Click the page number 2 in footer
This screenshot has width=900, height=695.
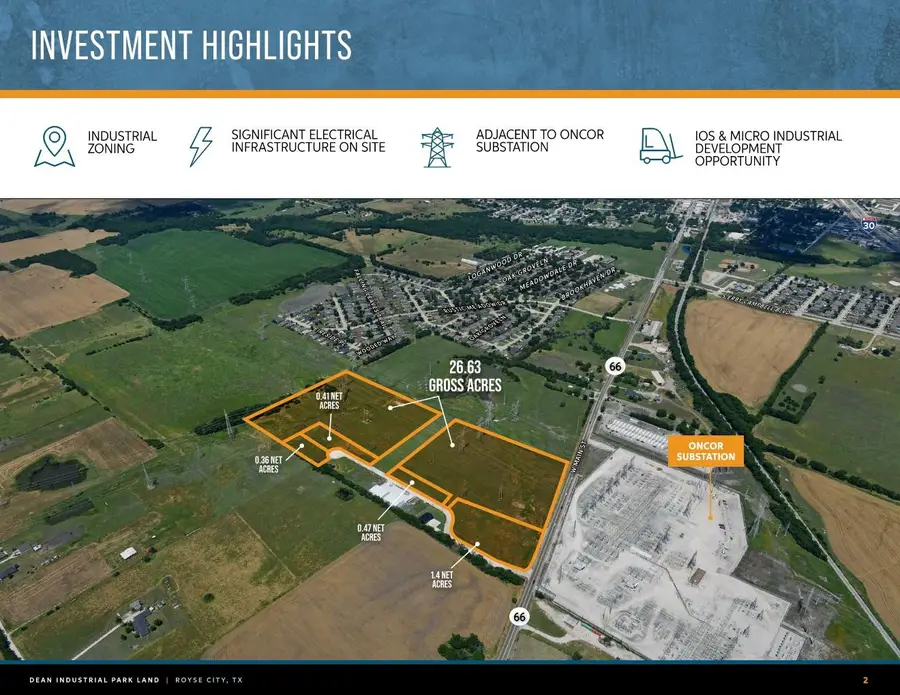pos(864,680)
